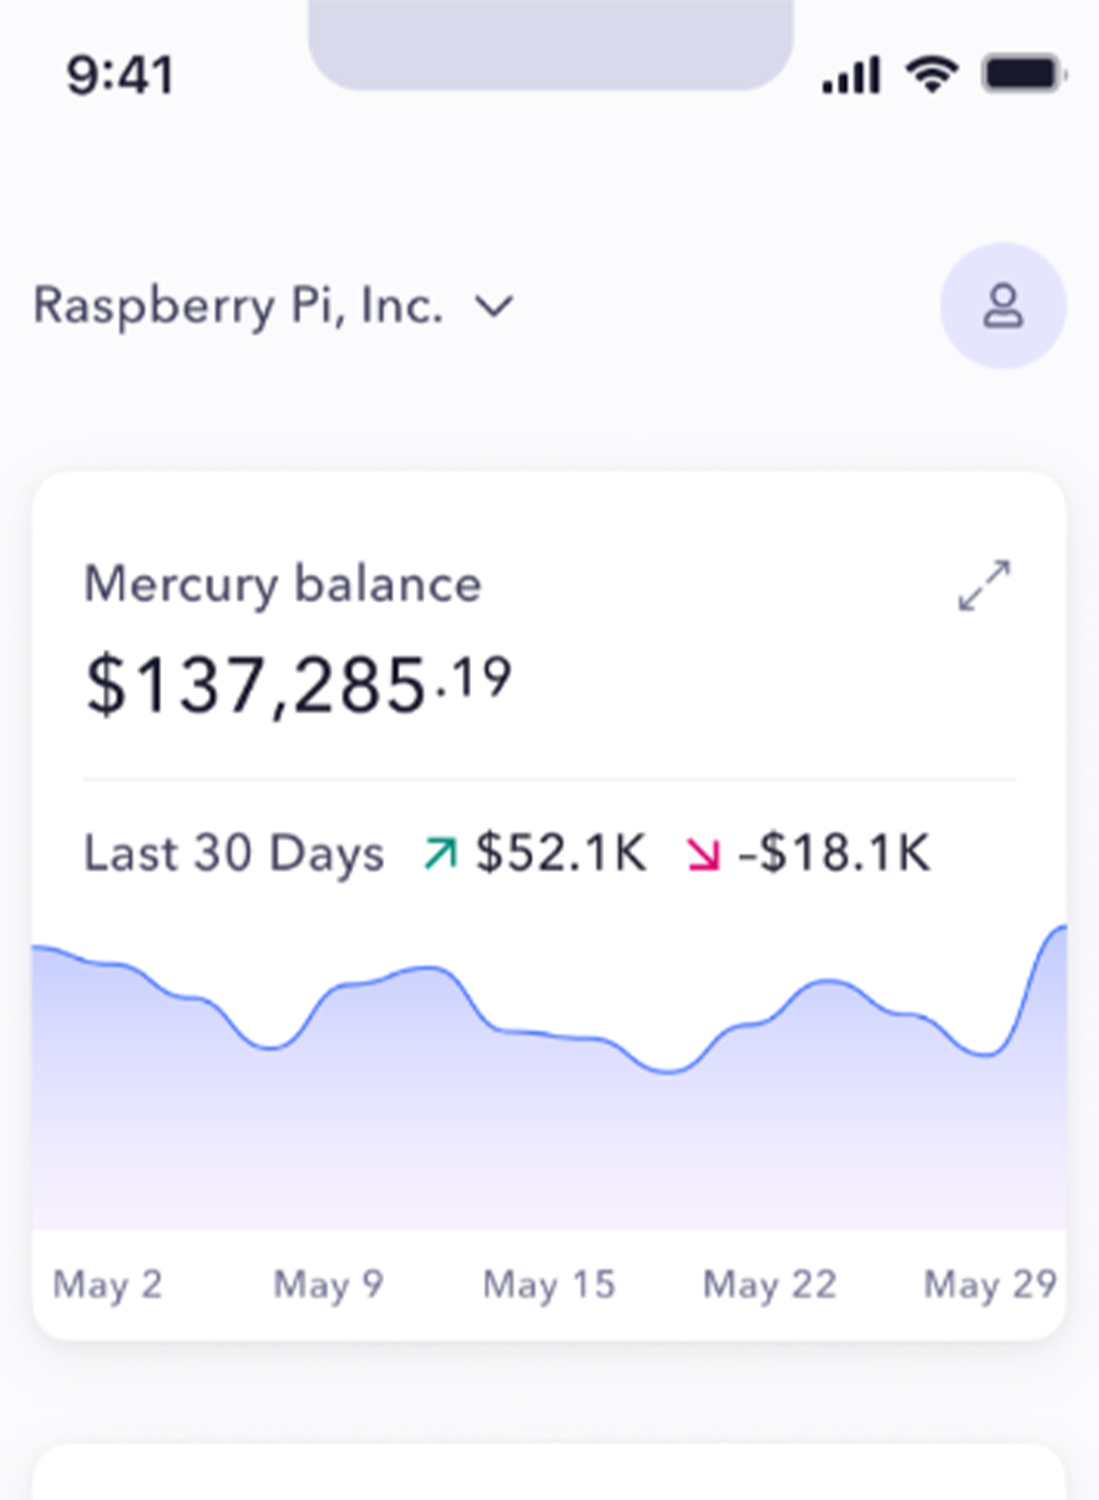
Task: Tap the Wi-Fi status icon
Action: tap(932, 75)
